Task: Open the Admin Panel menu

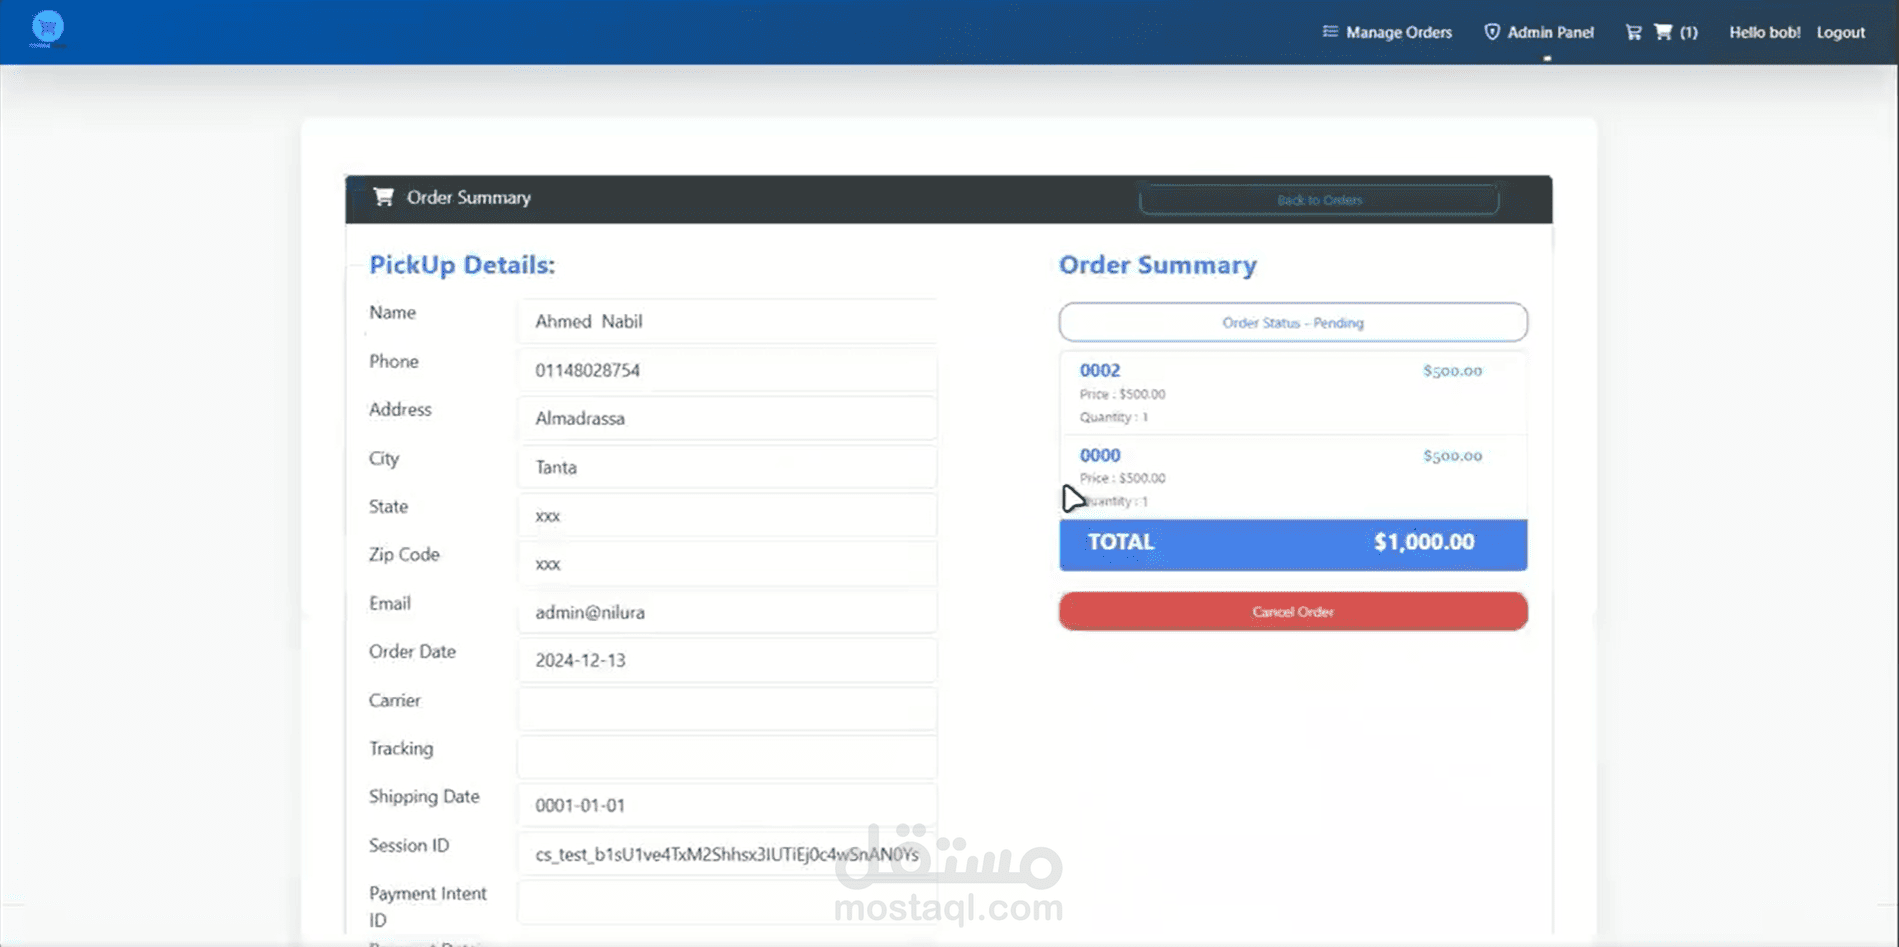Action: click(x=1539, y=32)
